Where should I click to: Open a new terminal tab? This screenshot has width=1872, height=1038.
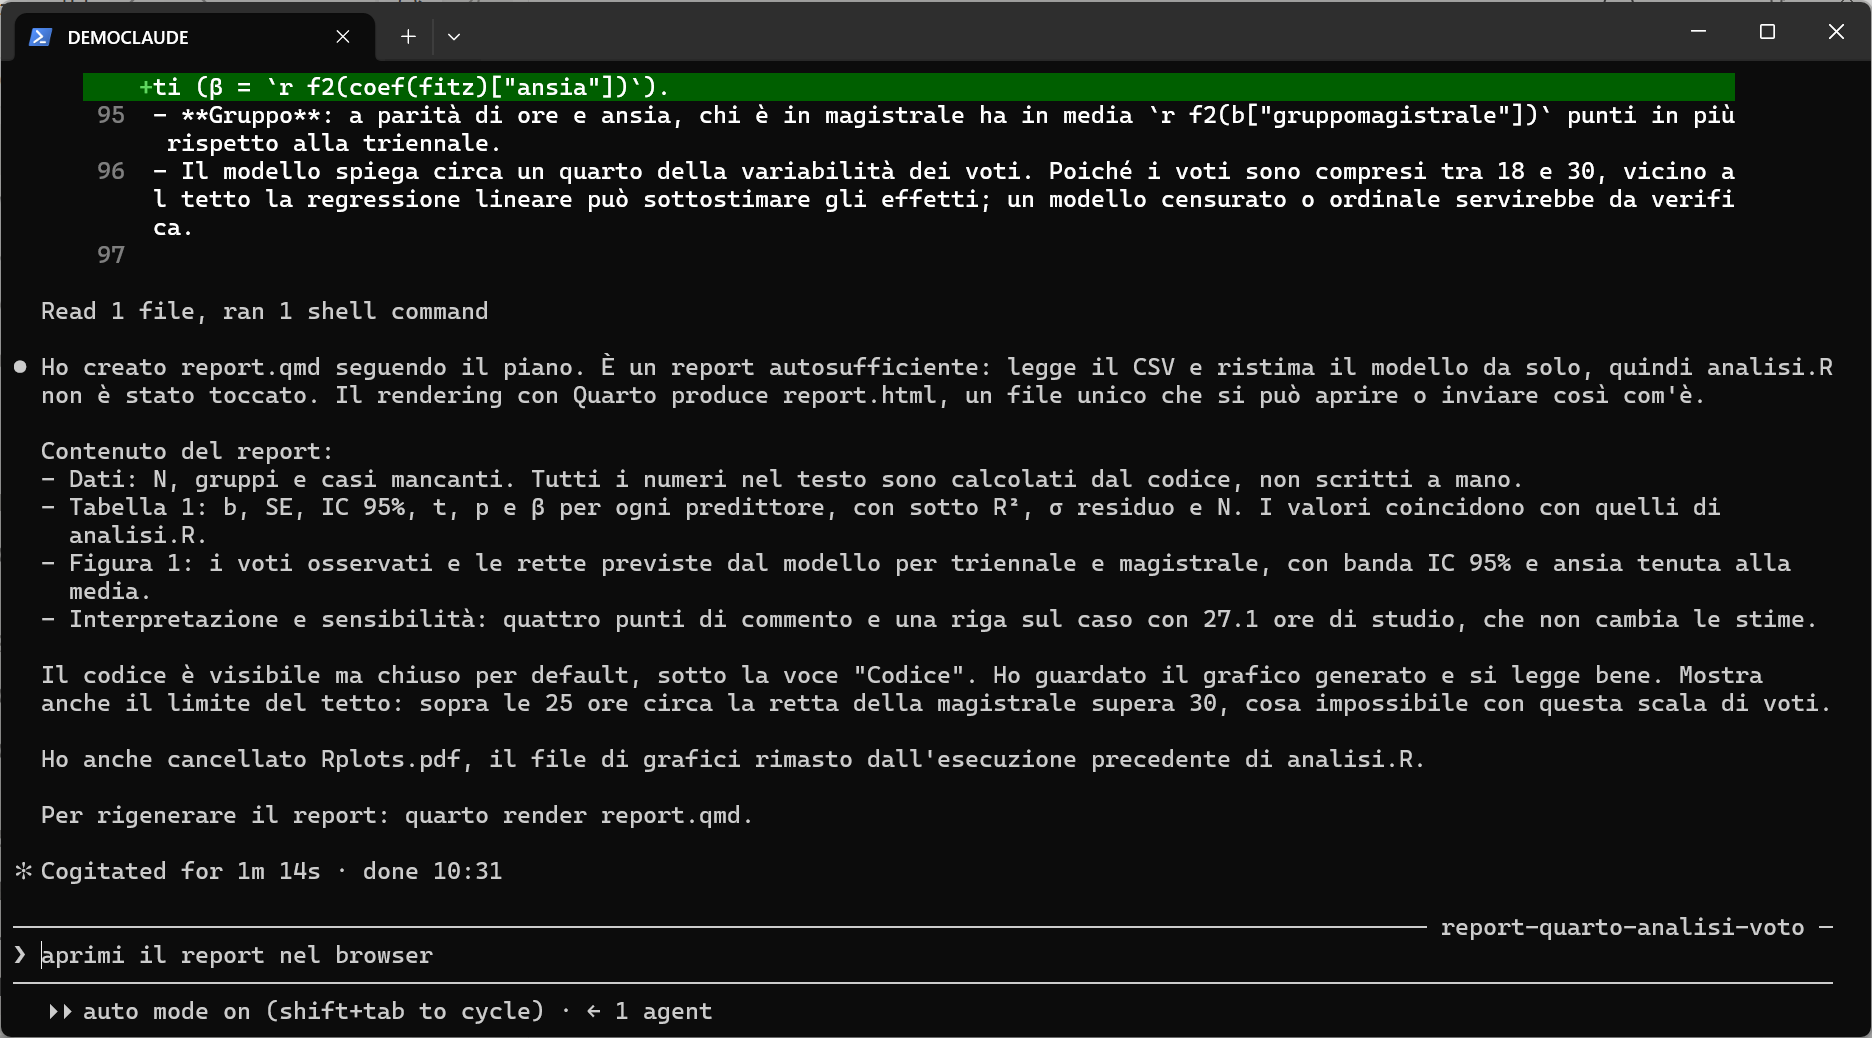click(408, 37)
